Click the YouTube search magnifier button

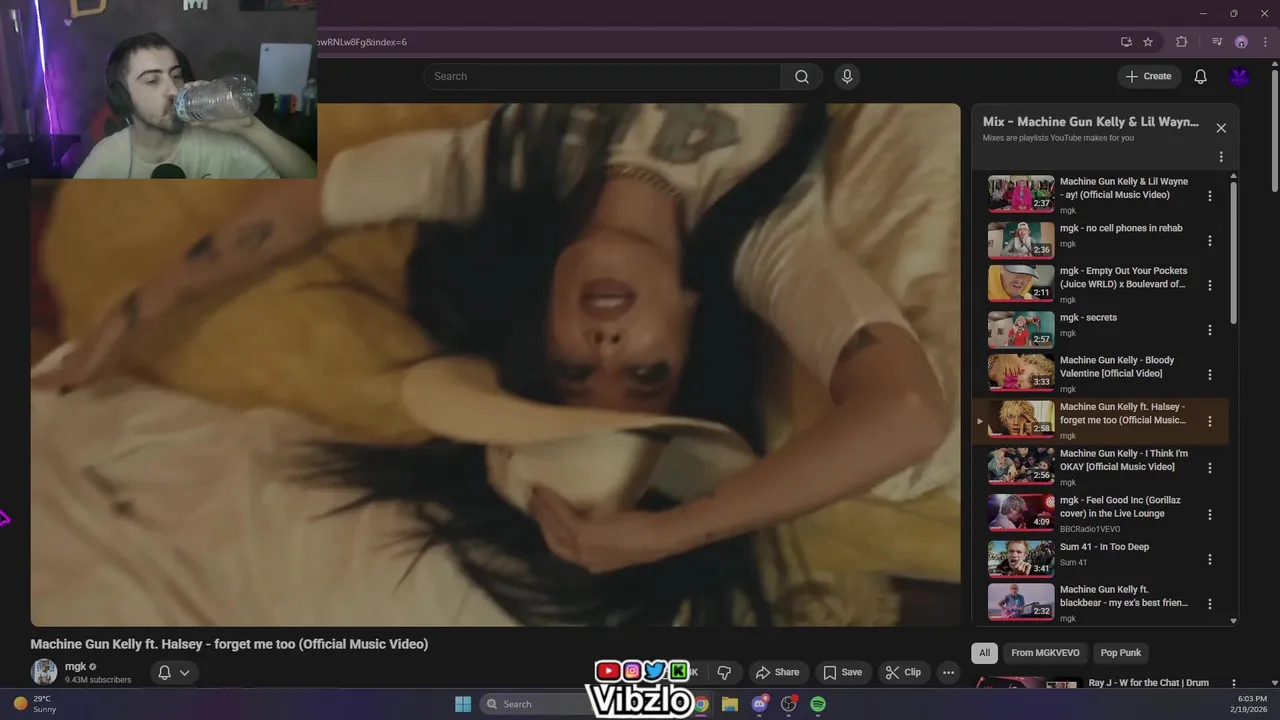pos(802,77)
